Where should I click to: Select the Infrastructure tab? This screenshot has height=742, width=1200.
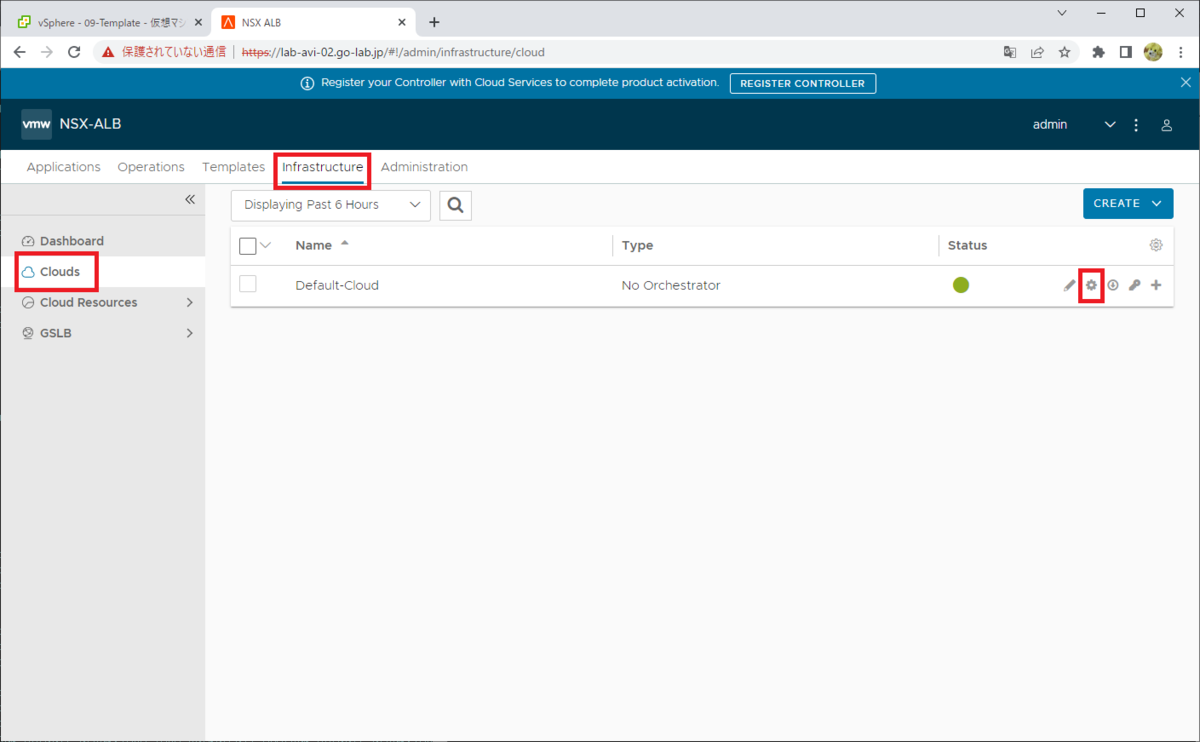click(x=322, y=167)
